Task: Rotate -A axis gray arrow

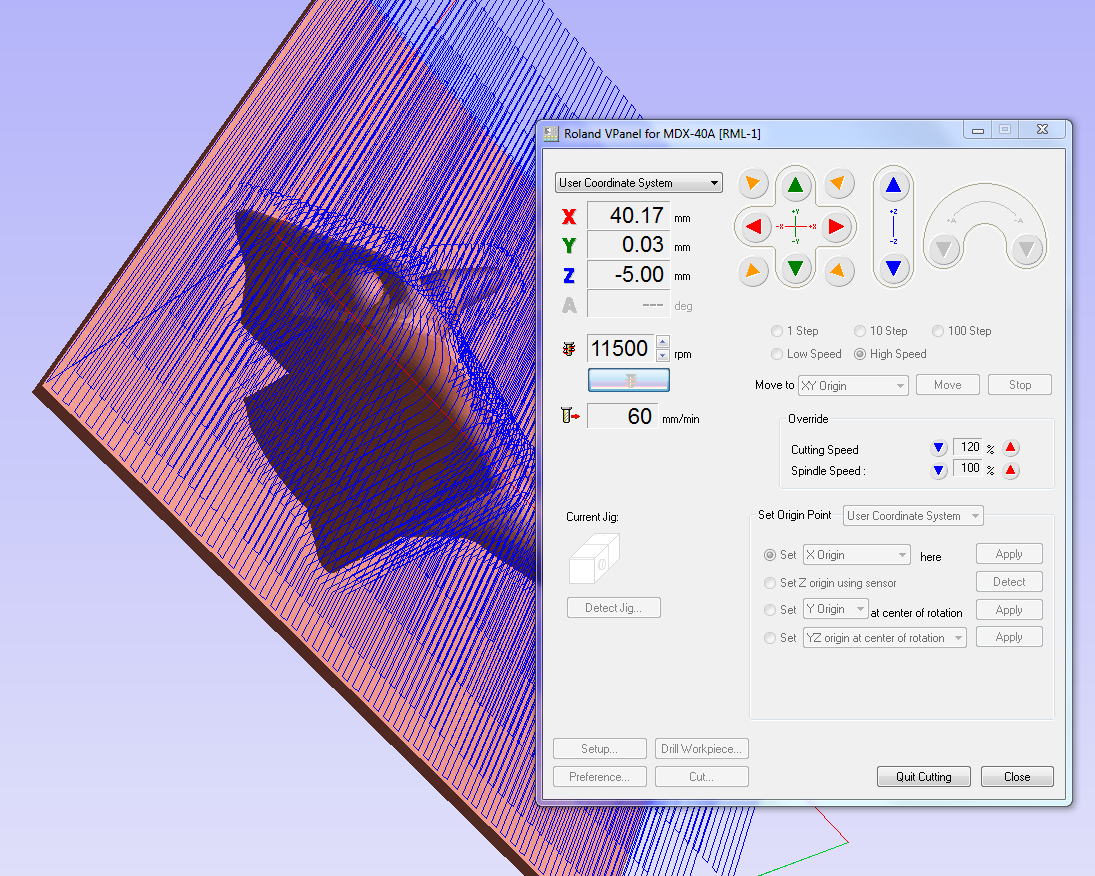Action: [1027, 249]
